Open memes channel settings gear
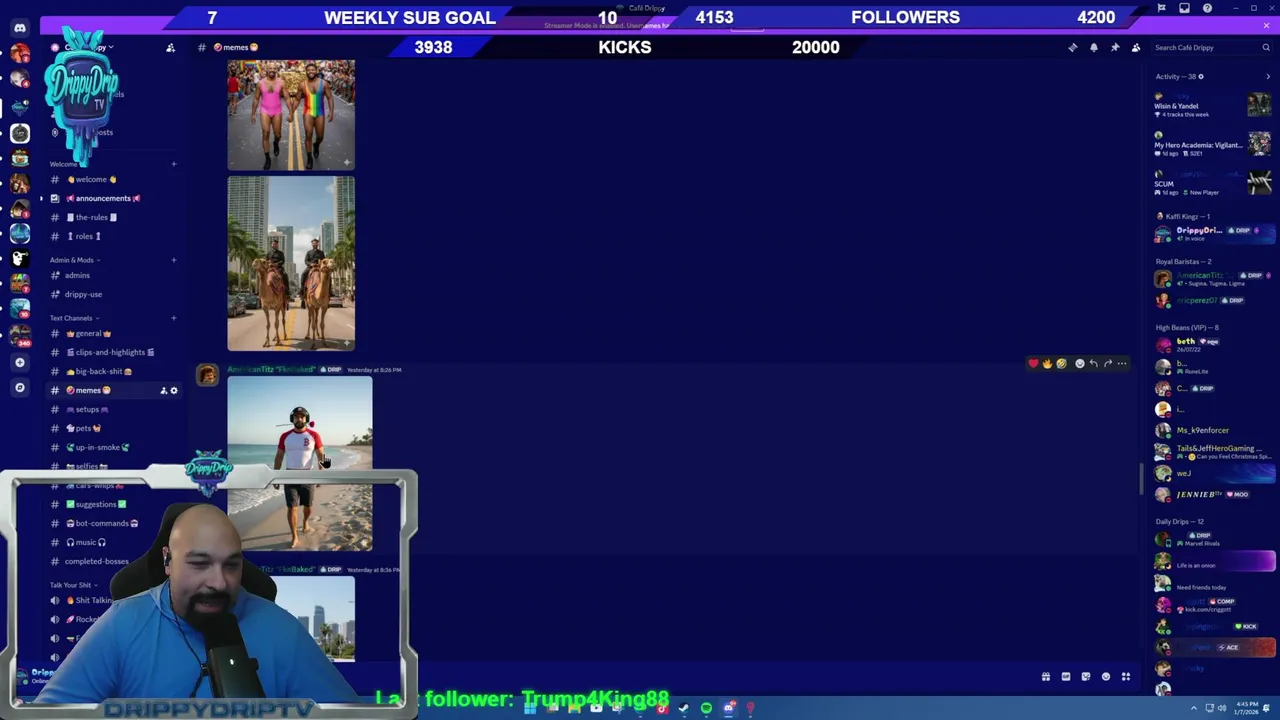Screen dimensions: 1280x720 [x=174, y=390]
